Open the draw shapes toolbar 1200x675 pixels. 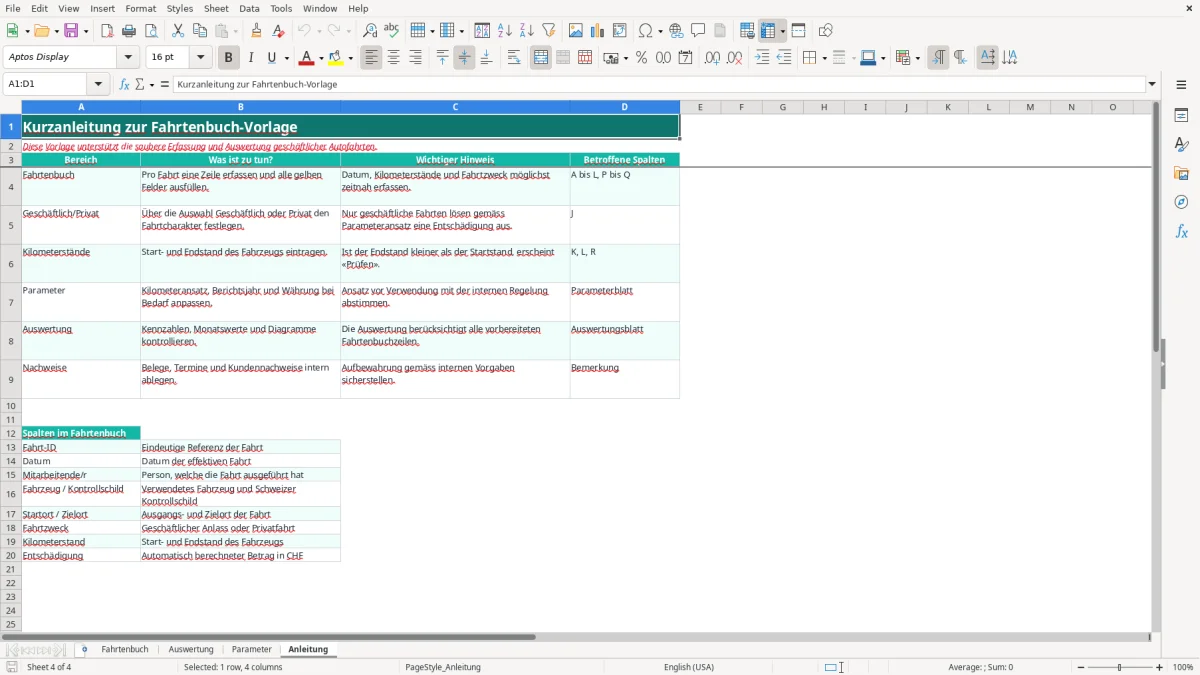[826, 31]
